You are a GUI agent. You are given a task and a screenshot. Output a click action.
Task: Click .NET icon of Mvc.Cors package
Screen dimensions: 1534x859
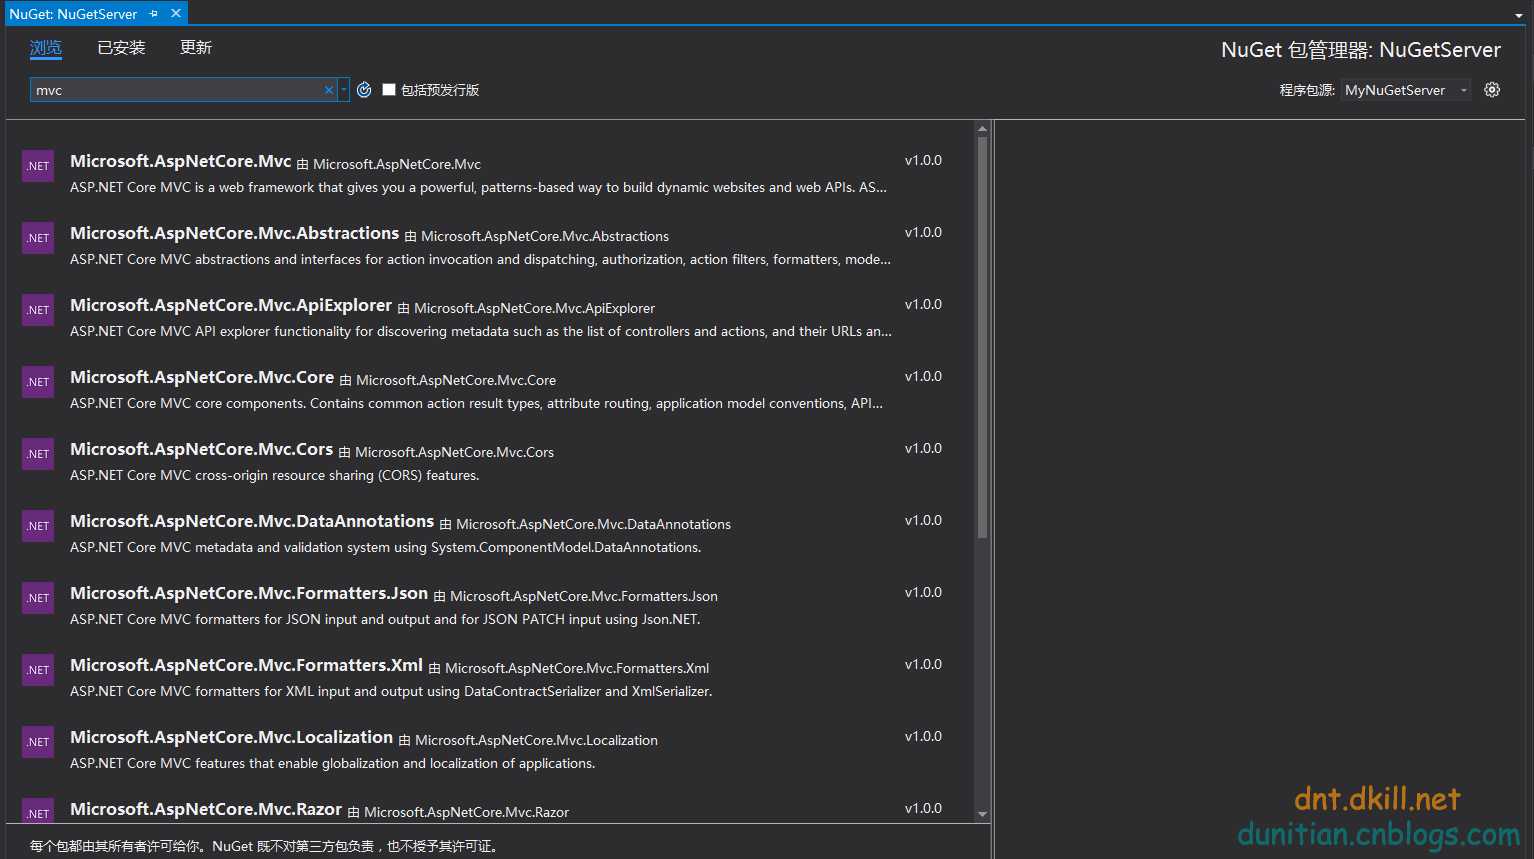click(x=38, y=454)
